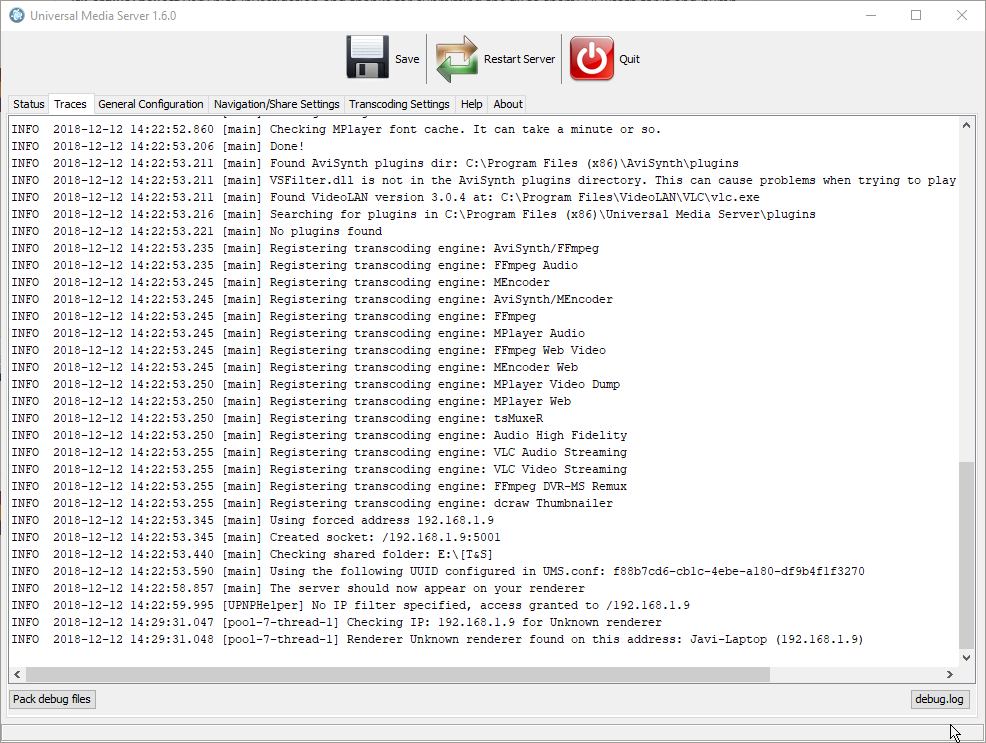986x743 pixels.
Task: Click log line 'Checking MPlayer font cache'
Action: pyautogui.click(x=336, y=129)
